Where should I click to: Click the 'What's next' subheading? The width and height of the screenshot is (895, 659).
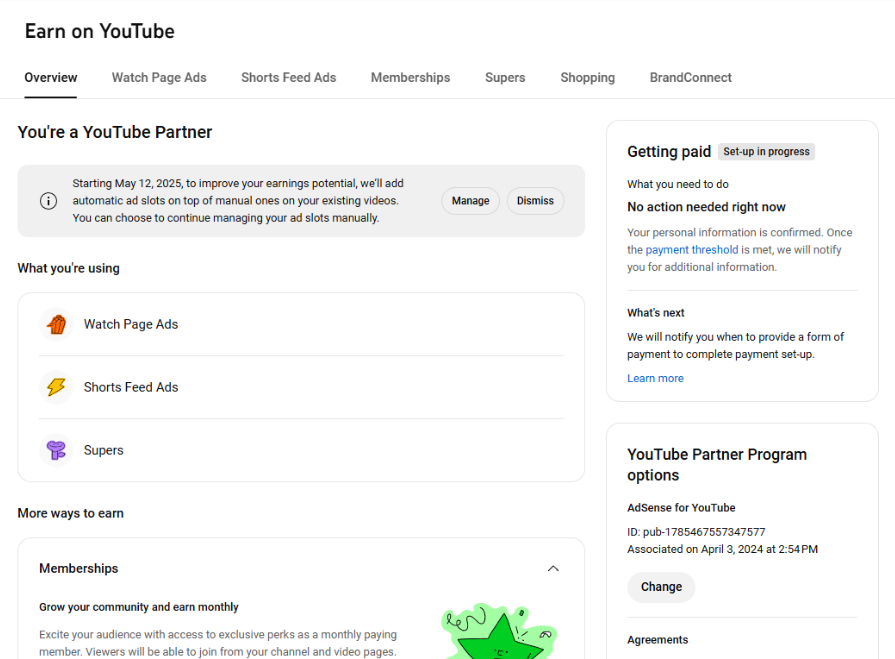[x=656, y=313]
